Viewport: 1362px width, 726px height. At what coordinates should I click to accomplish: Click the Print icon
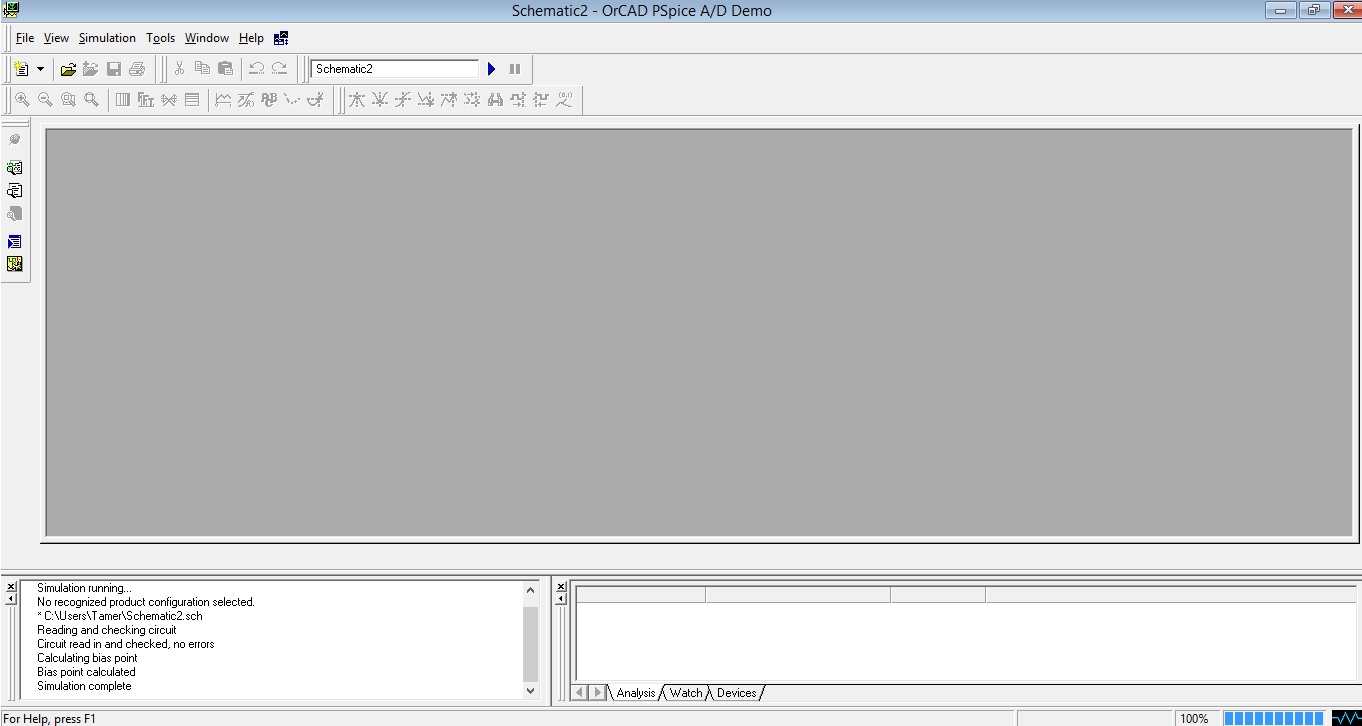pos(137,69)
